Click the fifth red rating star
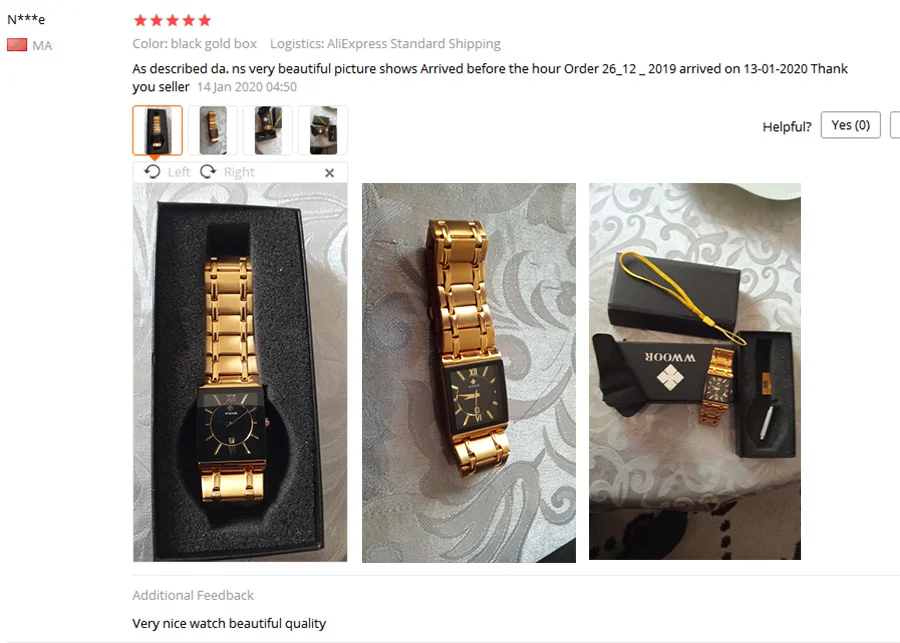The width and height of the screenshot is (900, 643). click(x=205, y=21)
